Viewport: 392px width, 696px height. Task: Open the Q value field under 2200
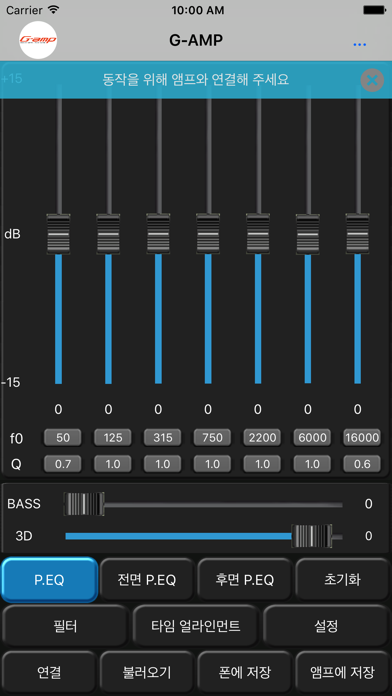pos(262,464)
